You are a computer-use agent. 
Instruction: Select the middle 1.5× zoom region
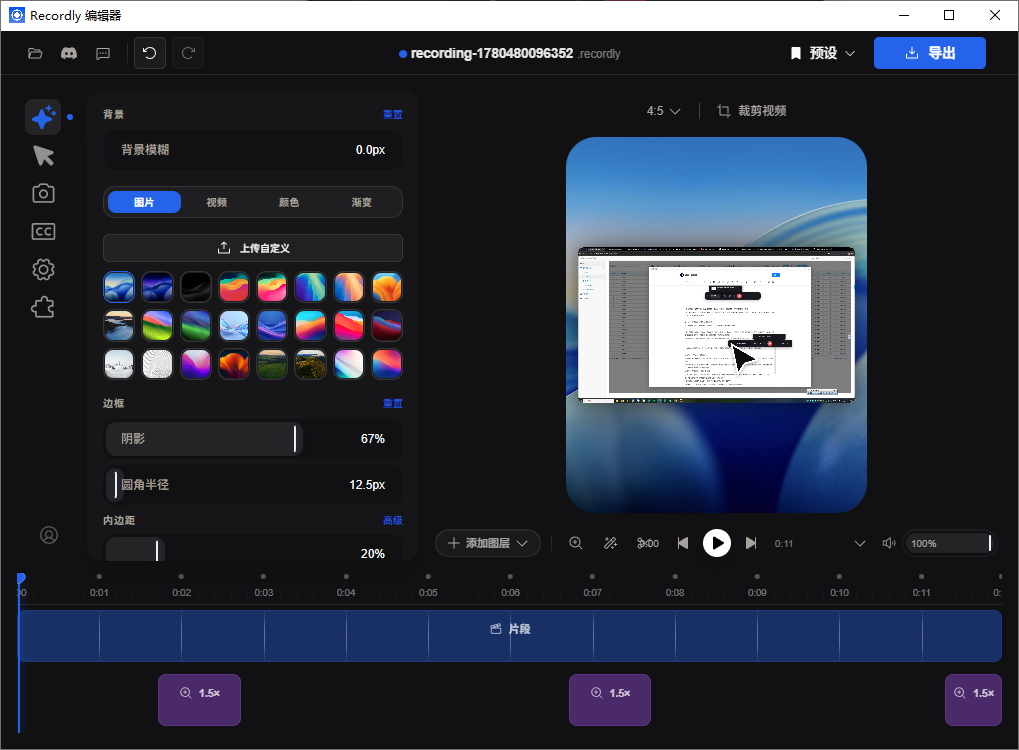(610, 700)
